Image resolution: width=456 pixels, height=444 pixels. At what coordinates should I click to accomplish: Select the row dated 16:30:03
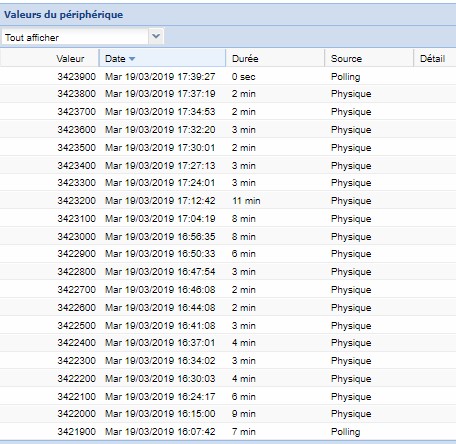(228, 378)
